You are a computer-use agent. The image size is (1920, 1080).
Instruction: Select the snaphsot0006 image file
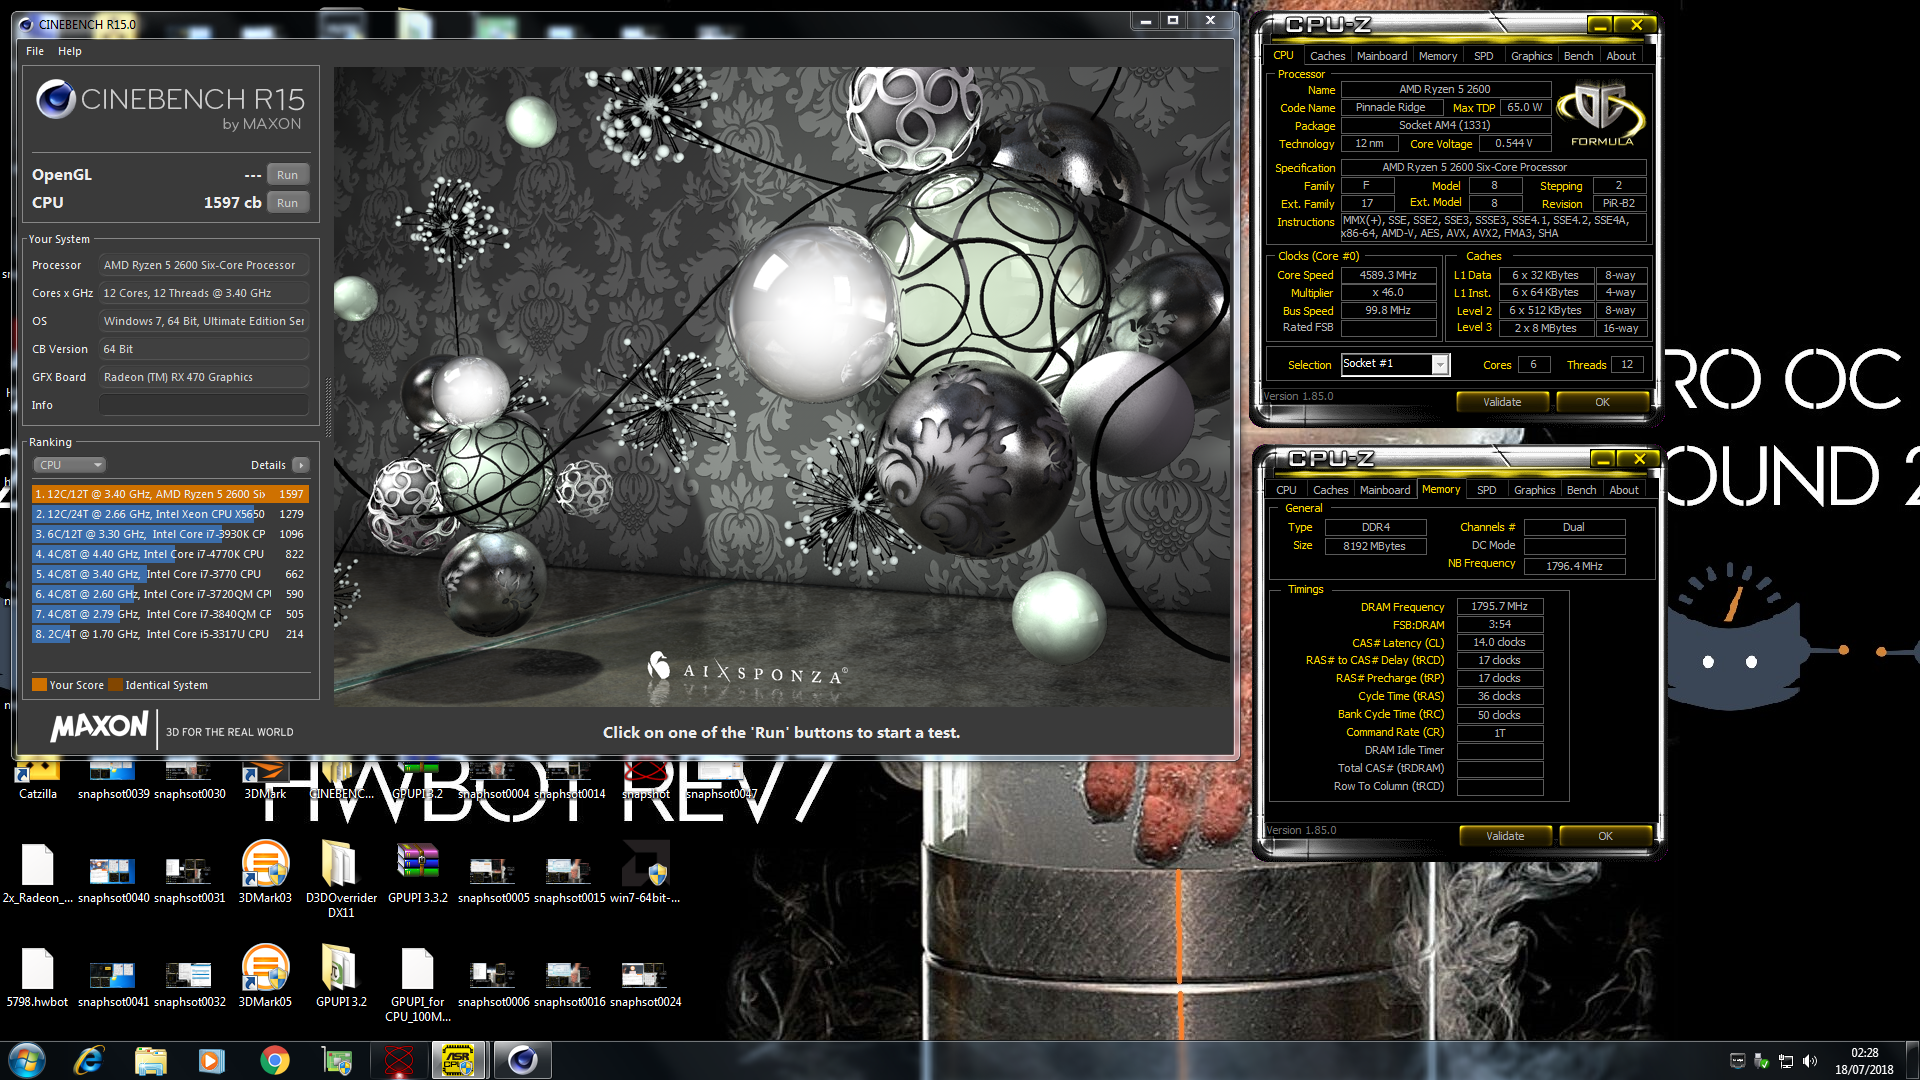pyautogui.click(x=493, y=984)
